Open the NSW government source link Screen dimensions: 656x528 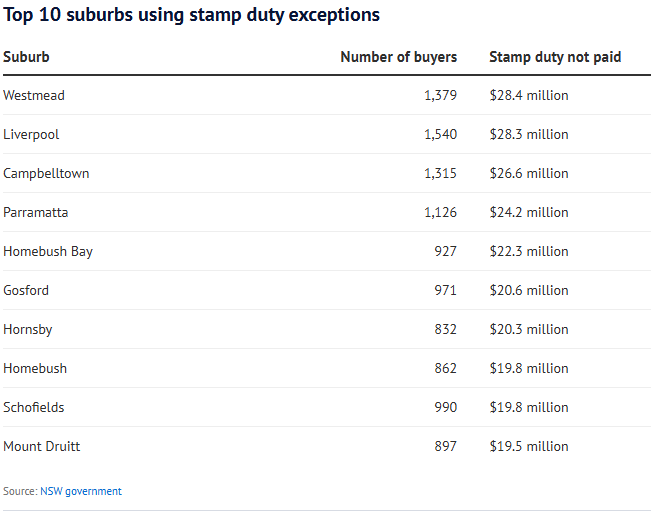tap(80, 491)
